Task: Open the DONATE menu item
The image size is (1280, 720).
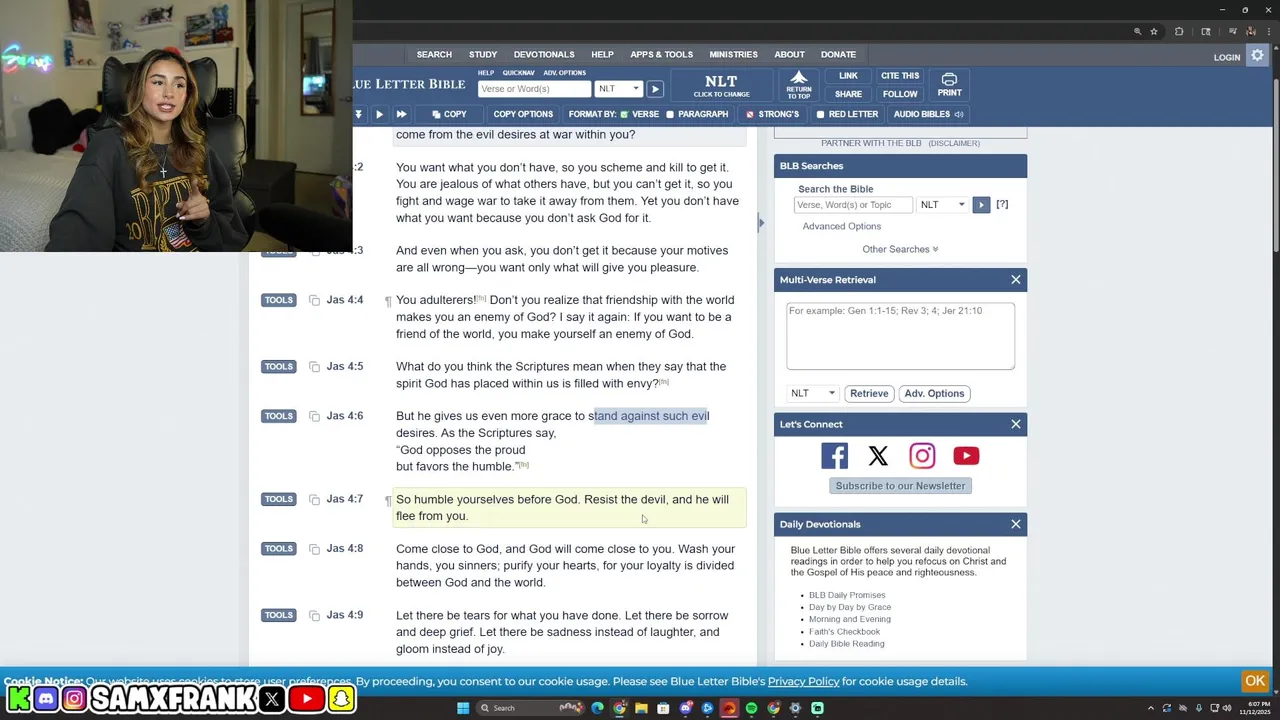Action: pos(838,54)
